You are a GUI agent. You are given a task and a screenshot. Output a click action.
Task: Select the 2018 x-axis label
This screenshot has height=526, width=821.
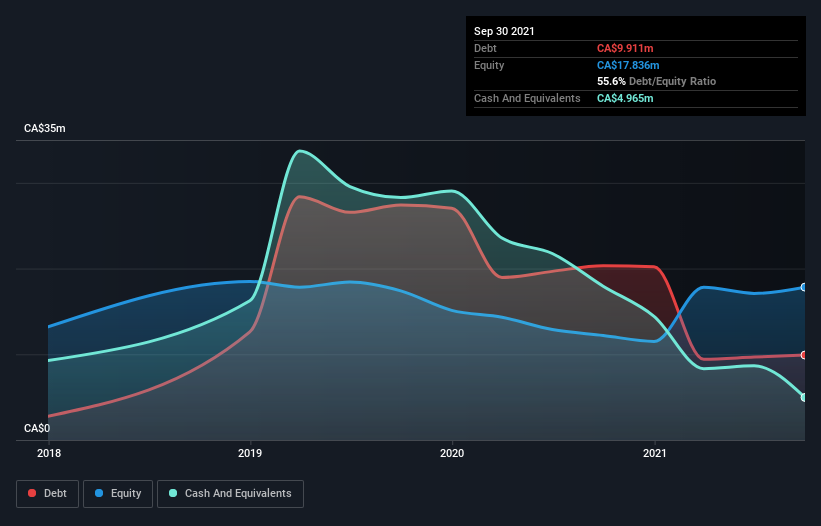(x=49, y=453)
